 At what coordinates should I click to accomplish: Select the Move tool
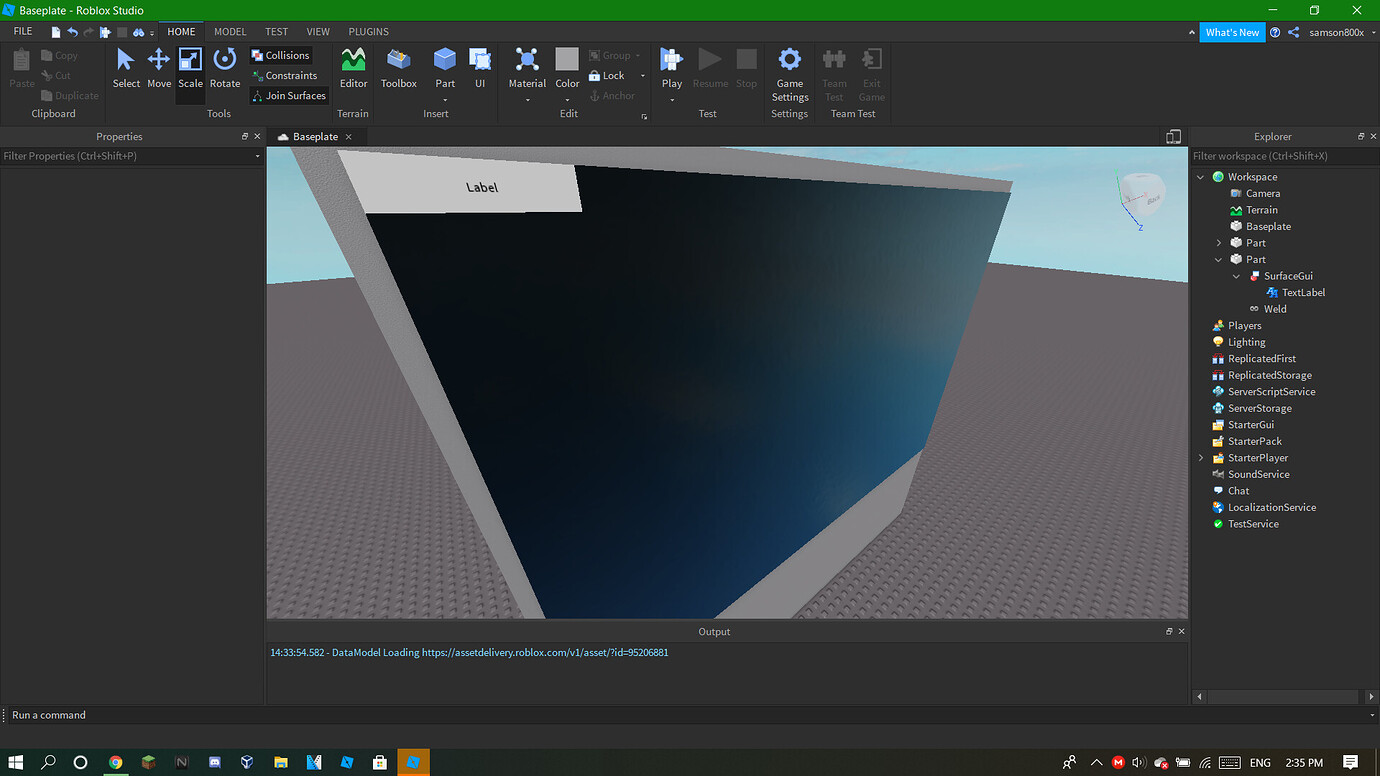(158, 70)
